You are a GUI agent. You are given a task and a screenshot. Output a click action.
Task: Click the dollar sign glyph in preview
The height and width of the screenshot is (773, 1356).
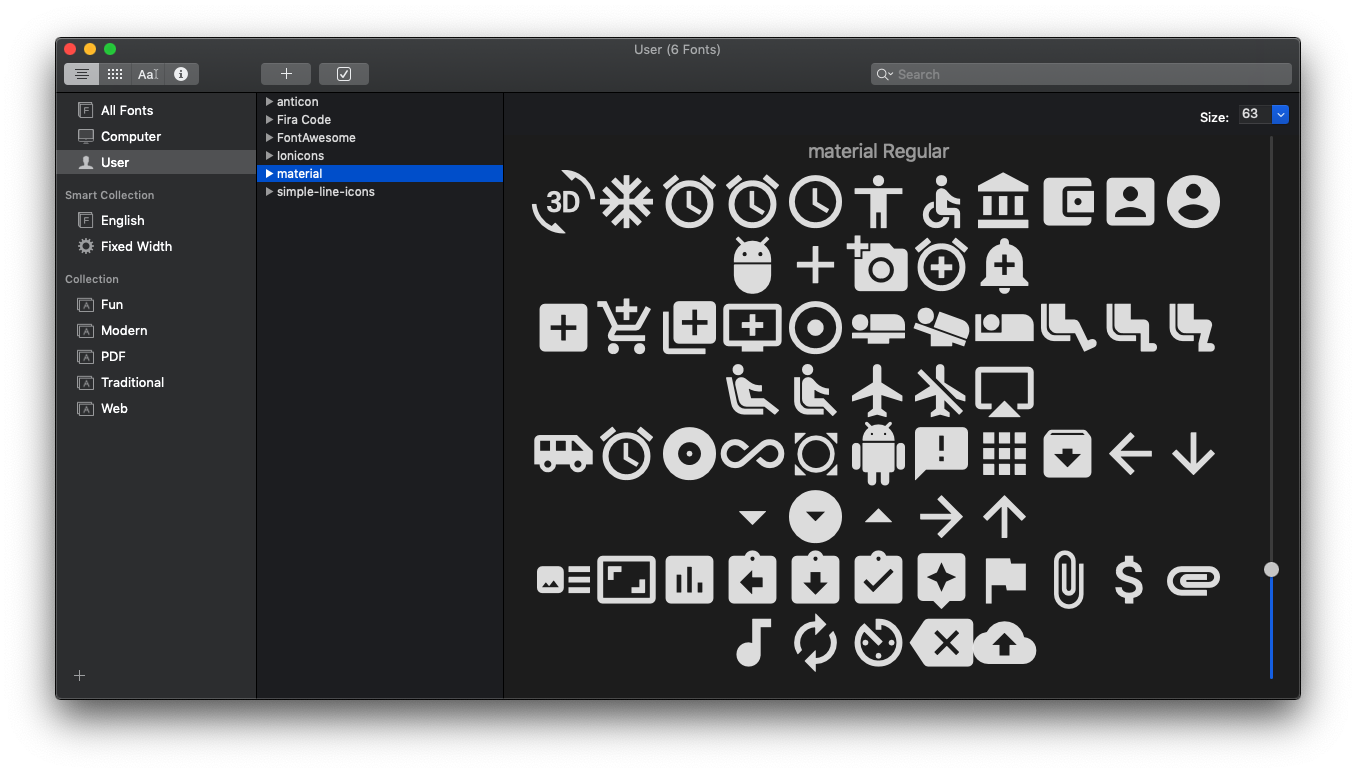coord(1129,580)
